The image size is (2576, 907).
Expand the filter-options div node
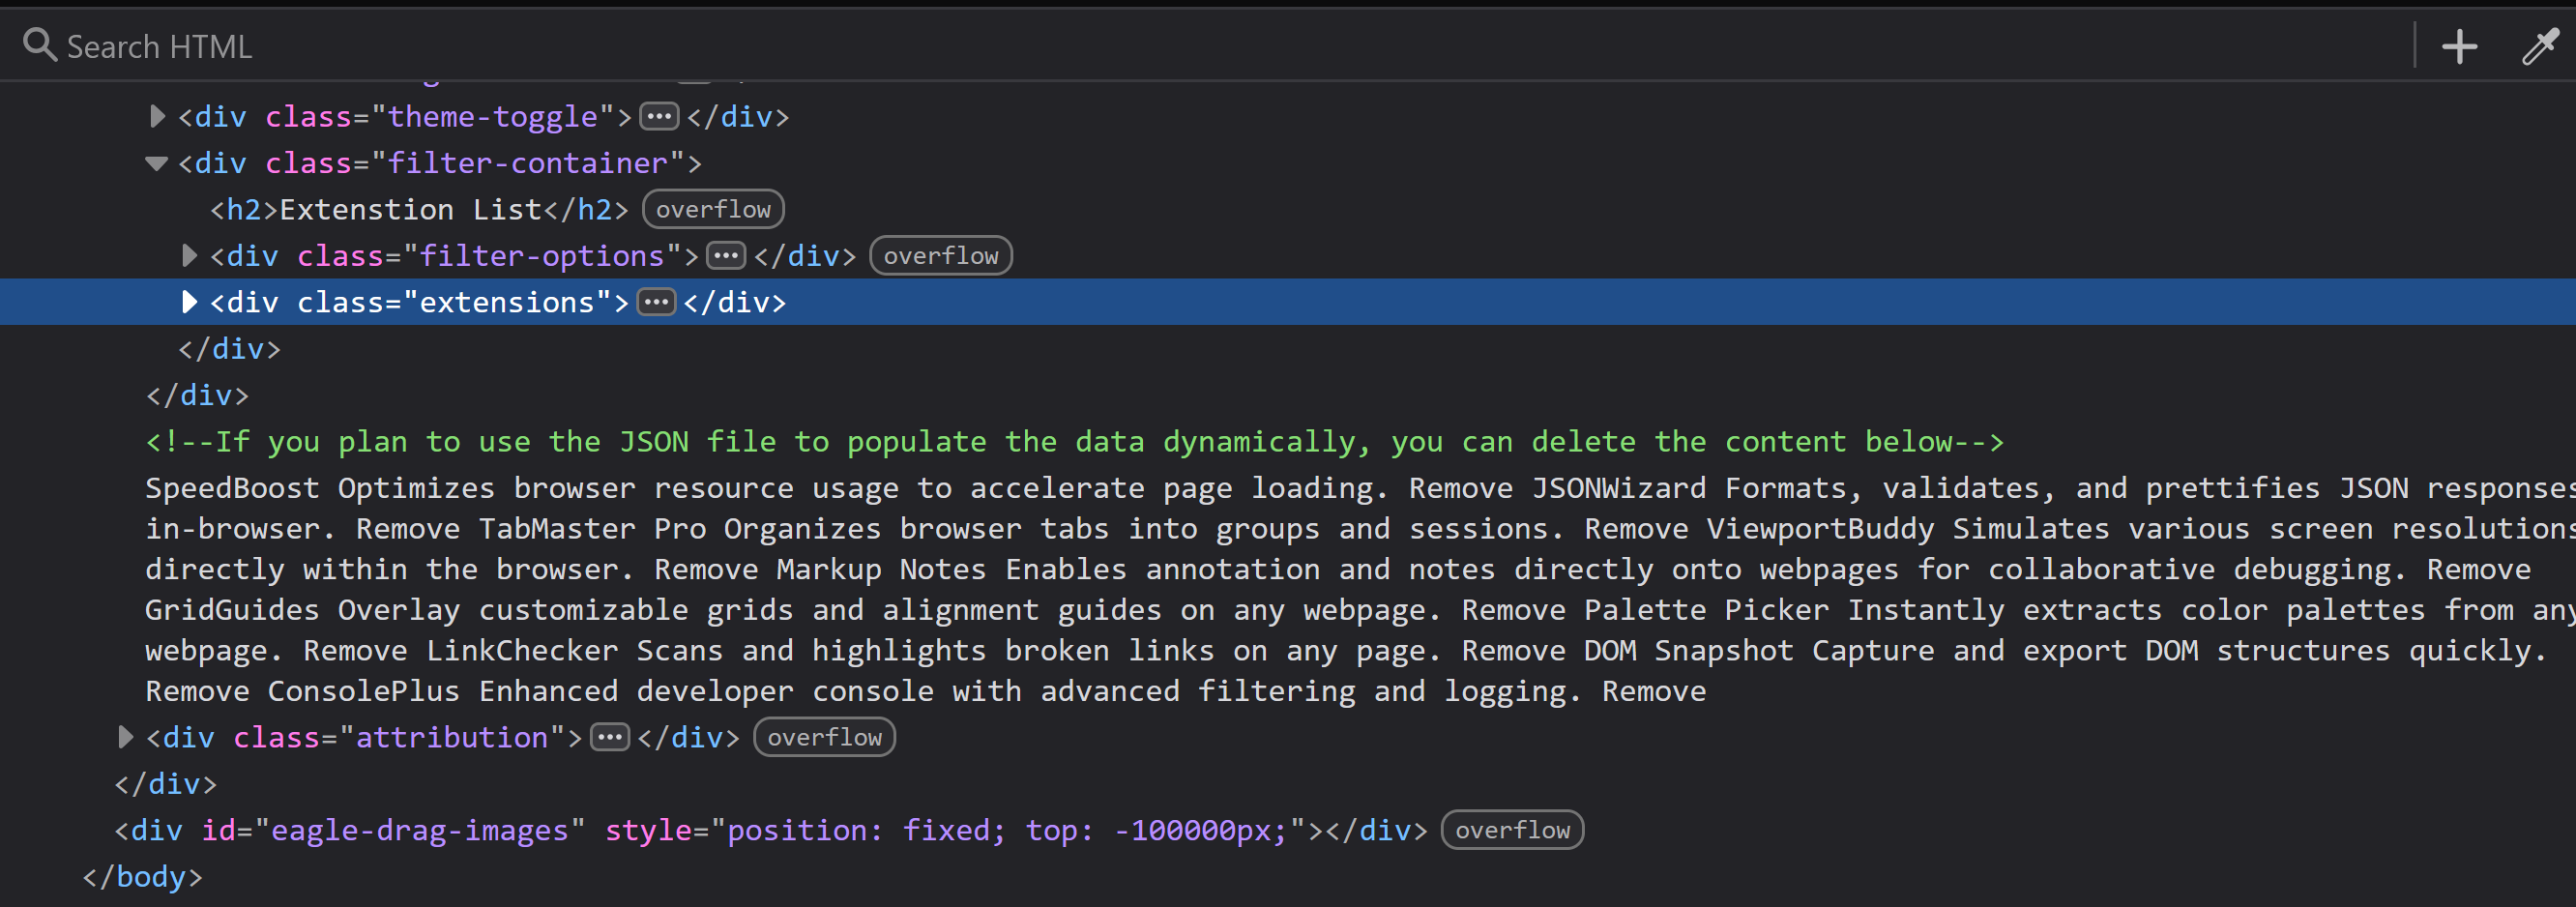[x=189, y=256]
